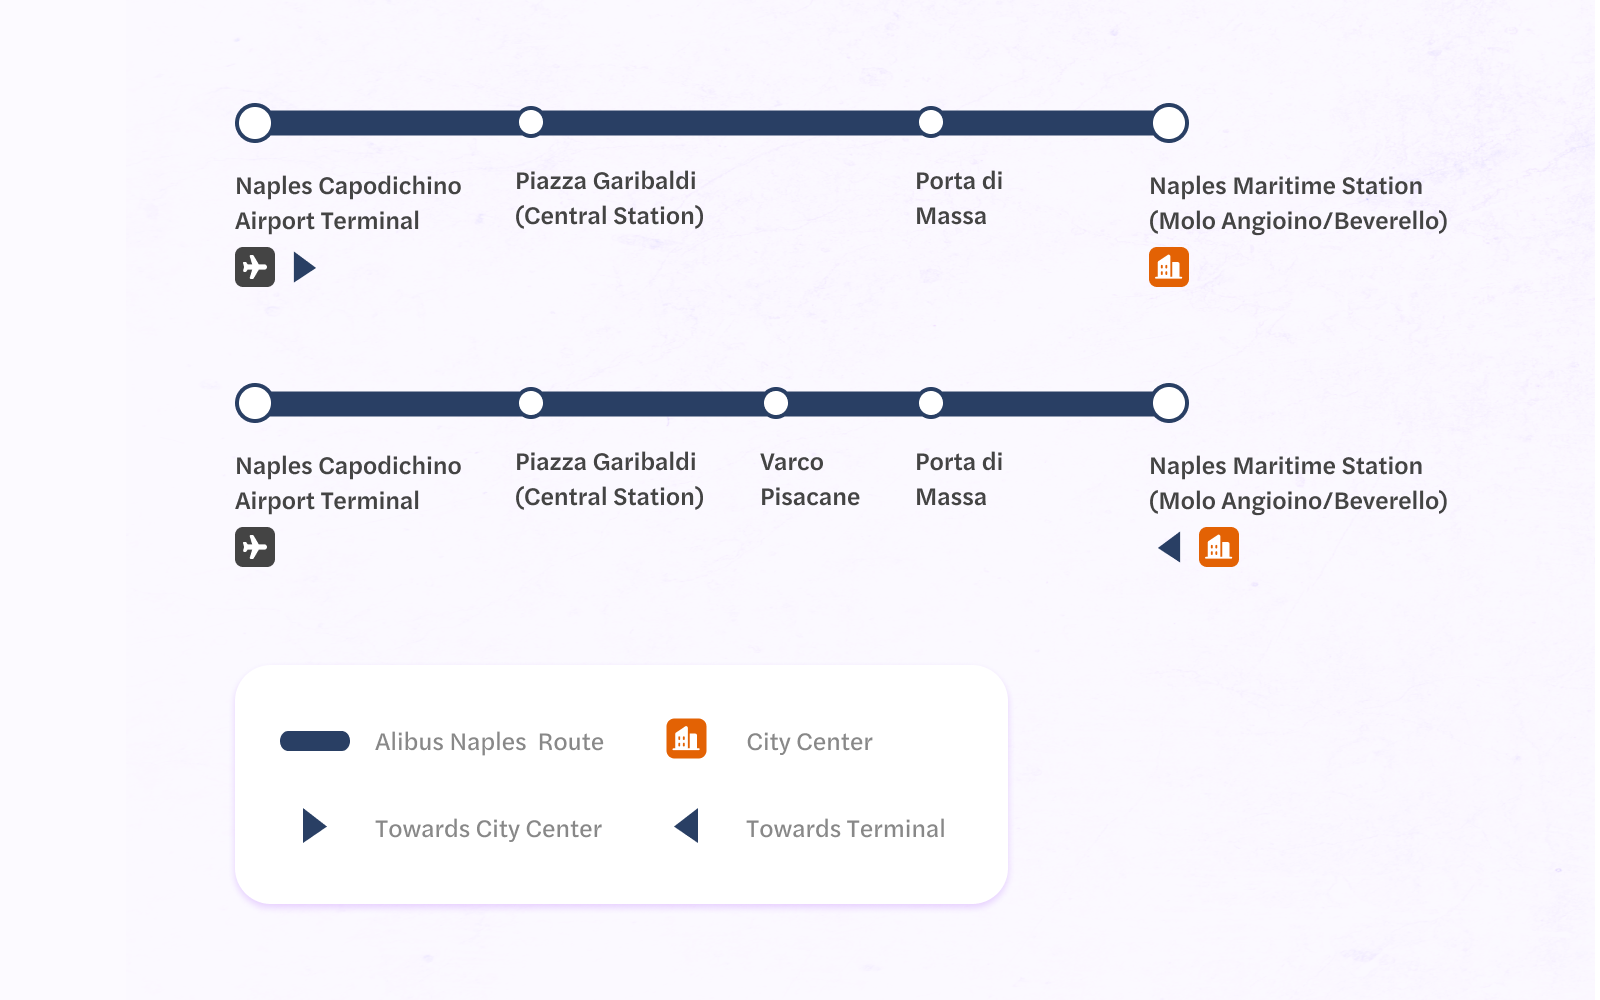Click the airplane icon on the top route
This screenshot has width=1600, height=1000.
[x=255, y=267]
